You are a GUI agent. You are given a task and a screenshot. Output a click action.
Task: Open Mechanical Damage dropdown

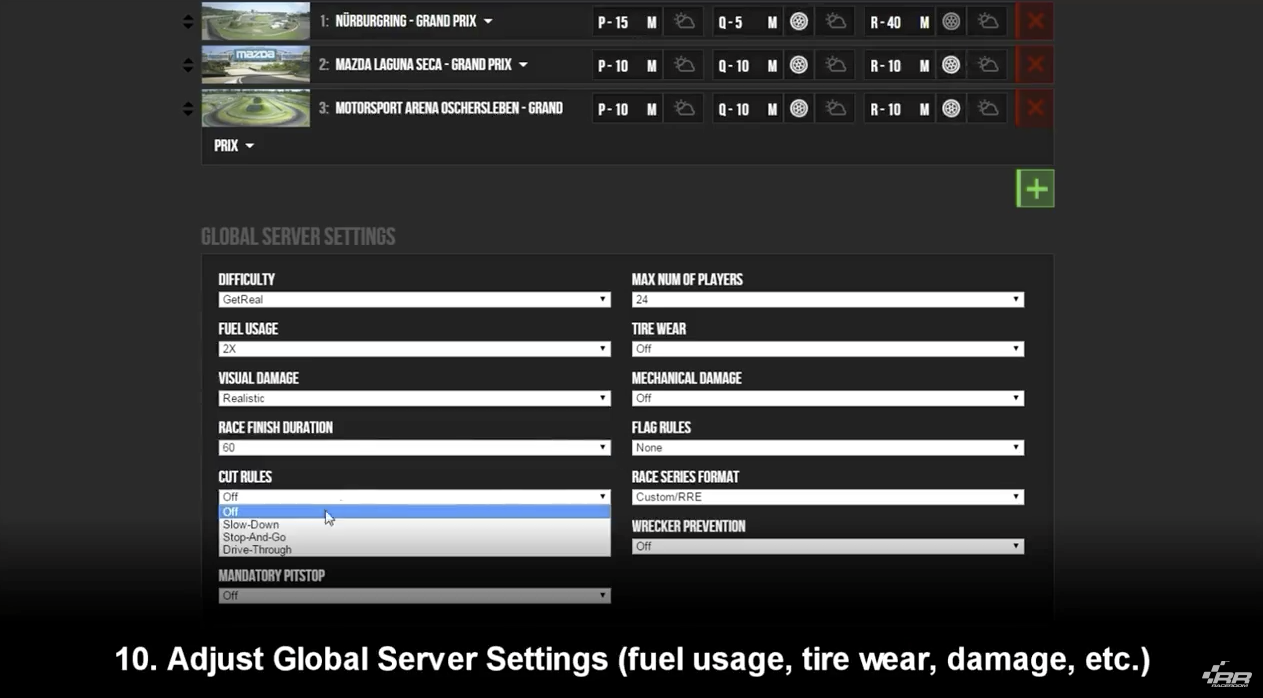pos(828,398)
